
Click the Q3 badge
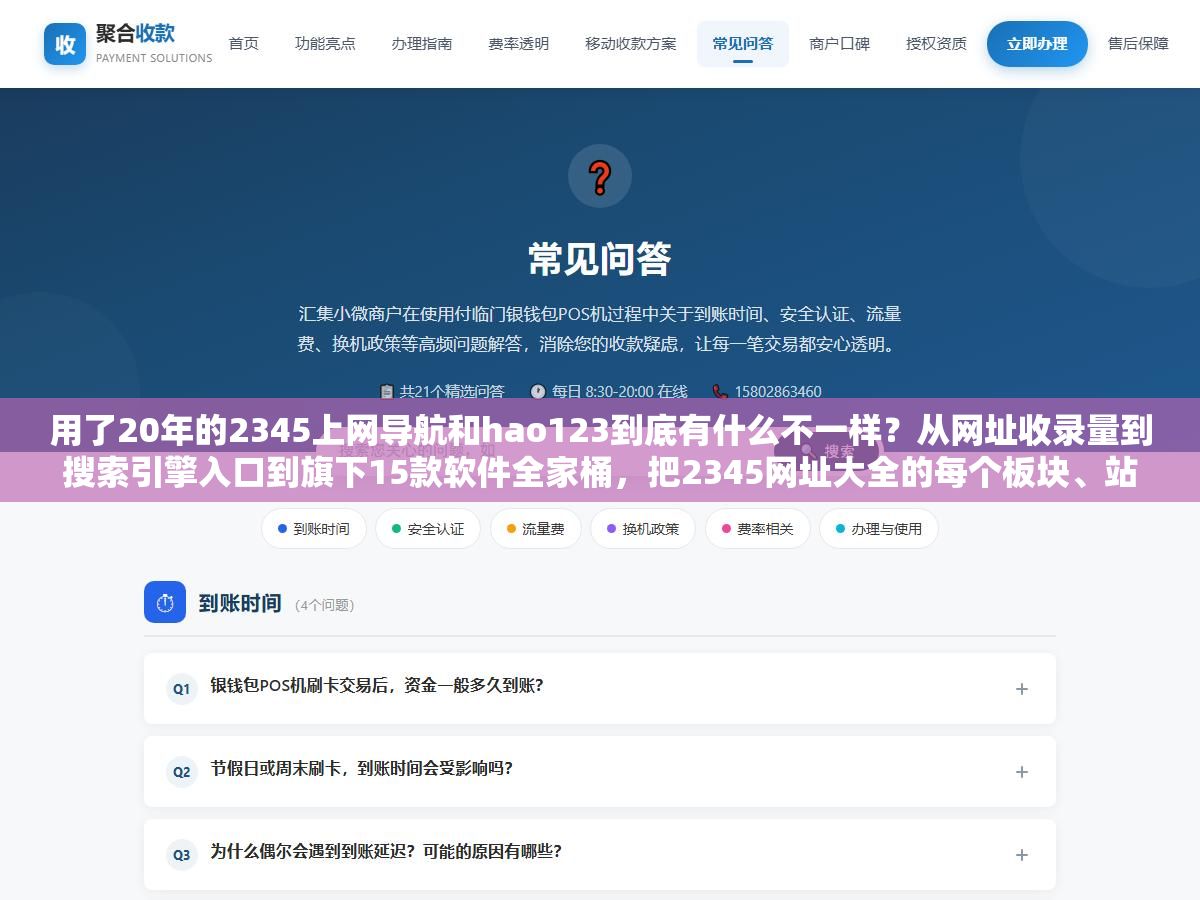click(x=182, y=854)
